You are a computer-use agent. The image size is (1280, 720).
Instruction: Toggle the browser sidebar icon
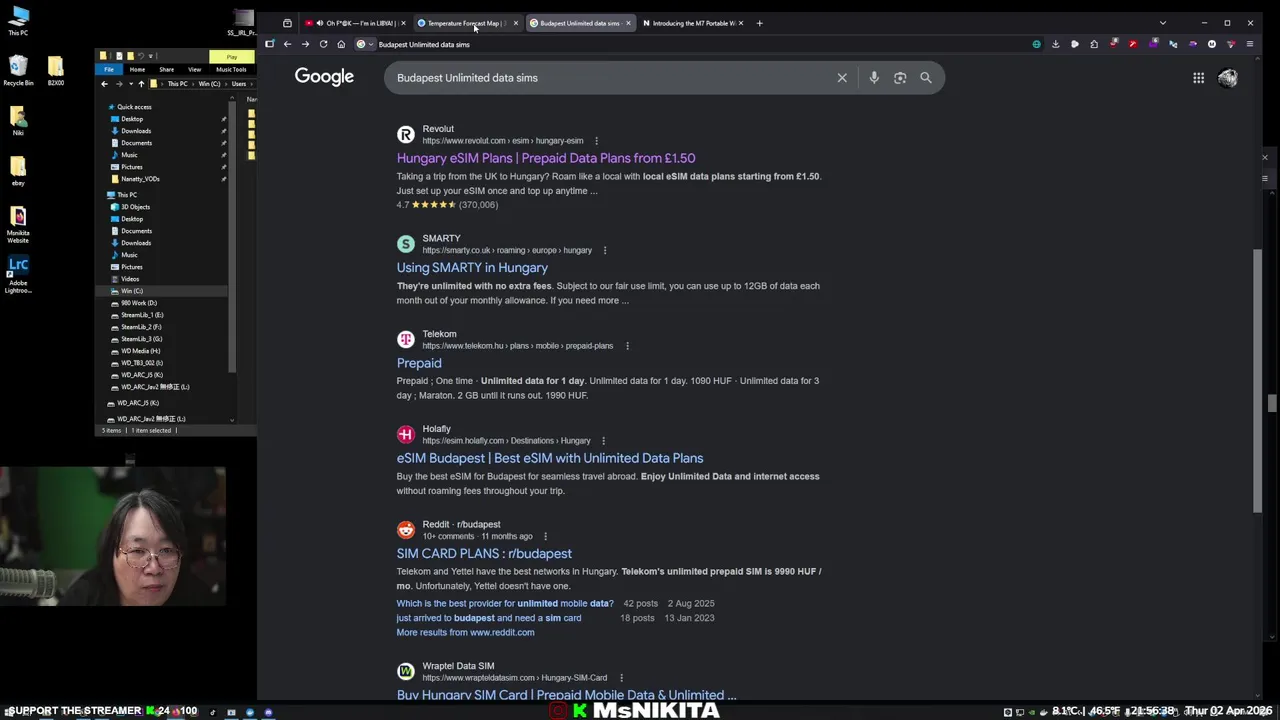269,44
